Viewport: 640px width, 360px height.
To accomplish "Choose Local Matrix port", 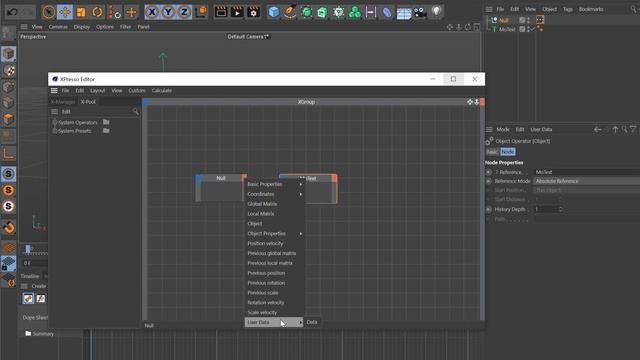I will click(x=275, y=213).
